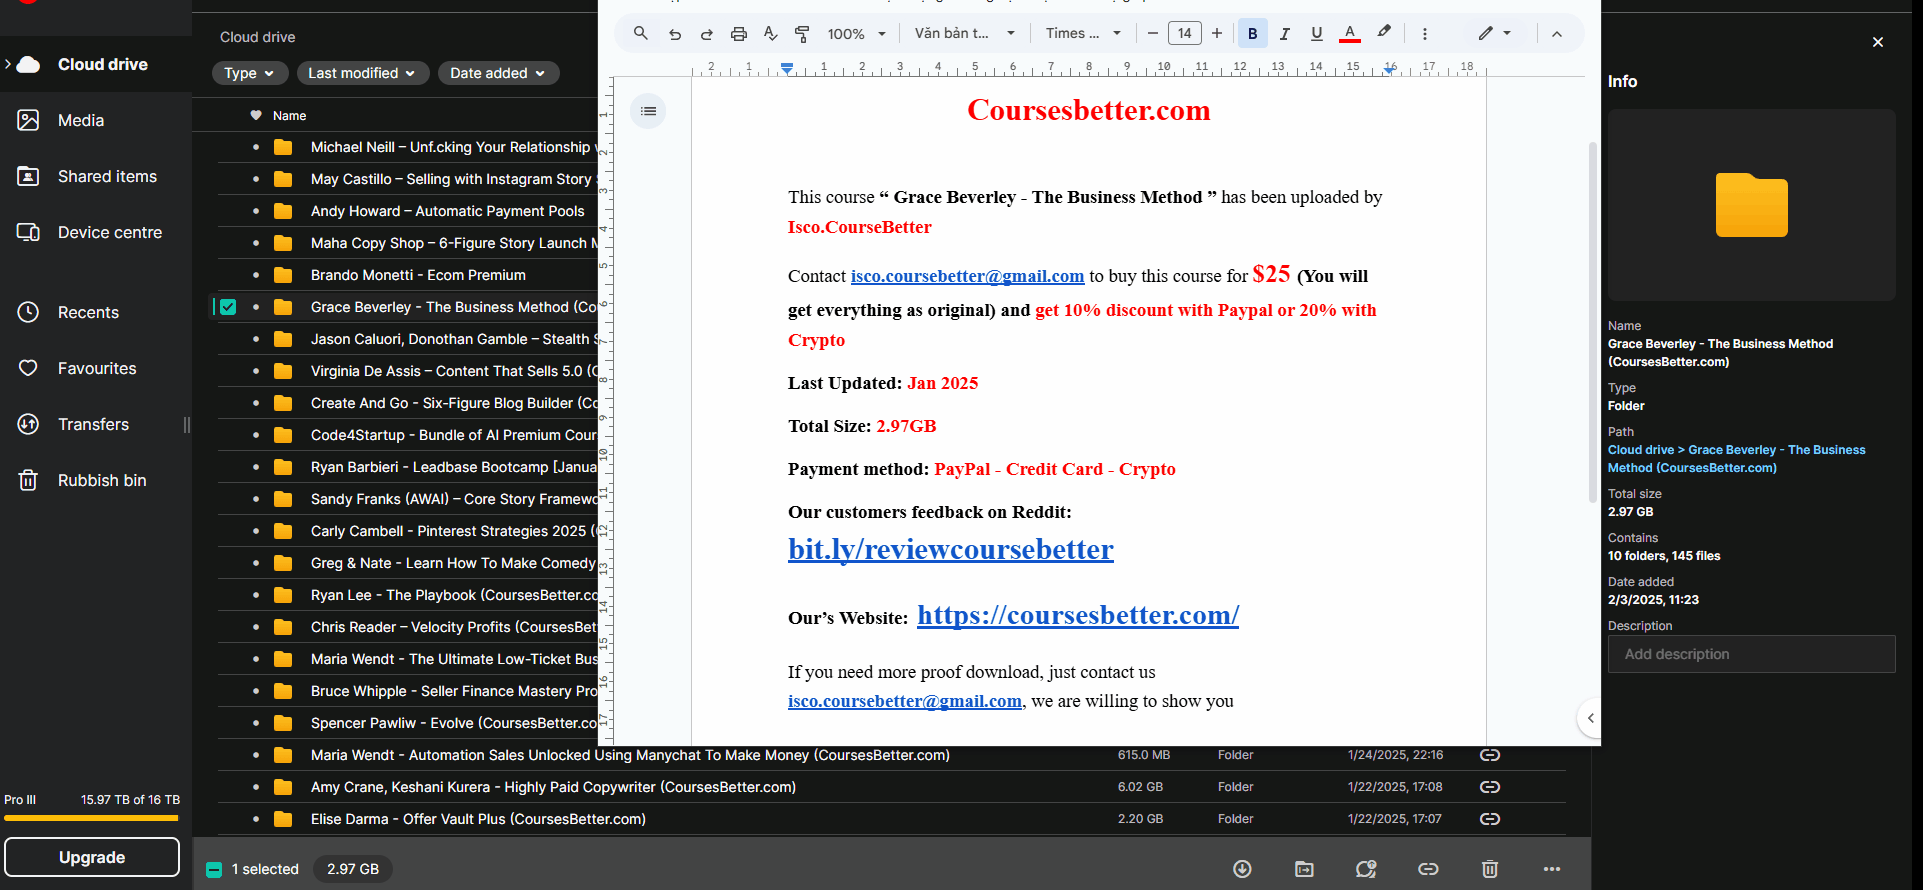Image resolution: width=1923 pixels, height=890 pixels.
Task: Uncheck the Grace Beverley folder checkbox
Action: [228, 307]
